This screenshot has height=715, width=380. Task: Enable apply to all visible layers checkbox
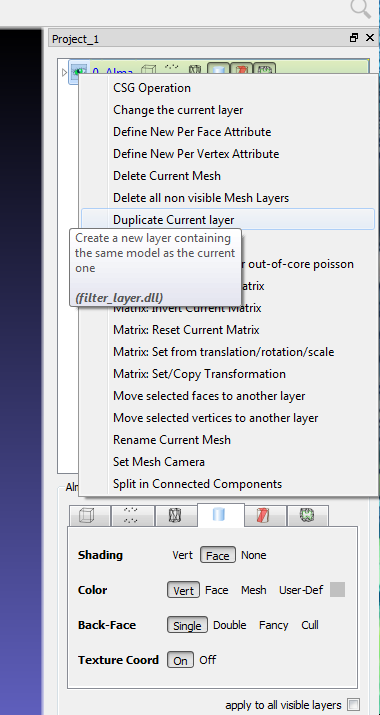point(354,705)
